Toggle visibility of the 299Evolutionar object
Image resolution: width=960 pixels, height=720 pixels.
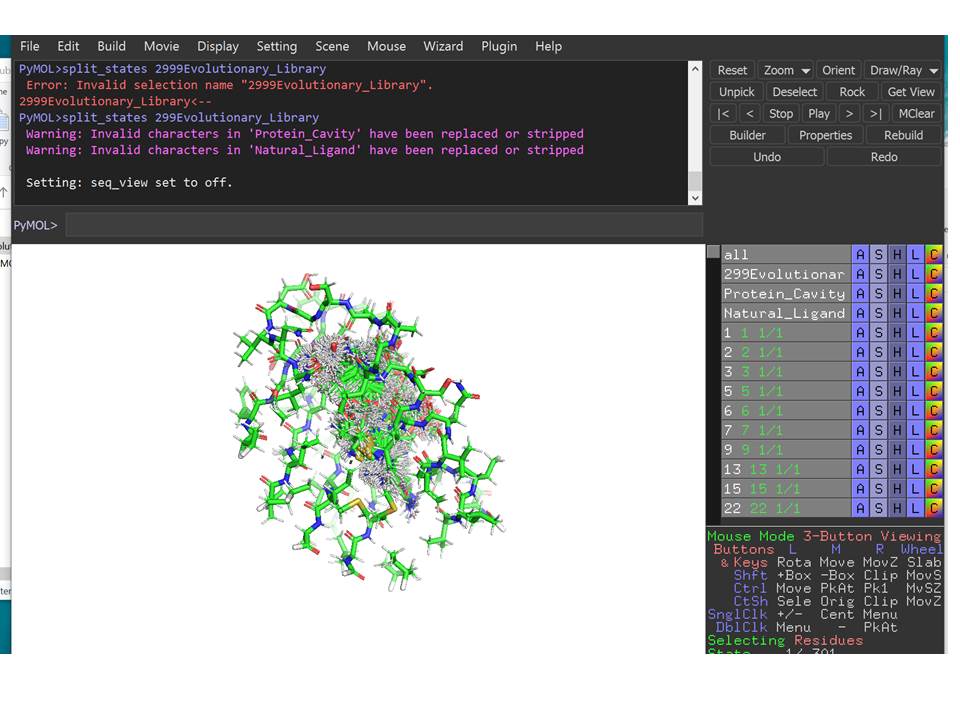pyautogui.click(x=784, y=274)
